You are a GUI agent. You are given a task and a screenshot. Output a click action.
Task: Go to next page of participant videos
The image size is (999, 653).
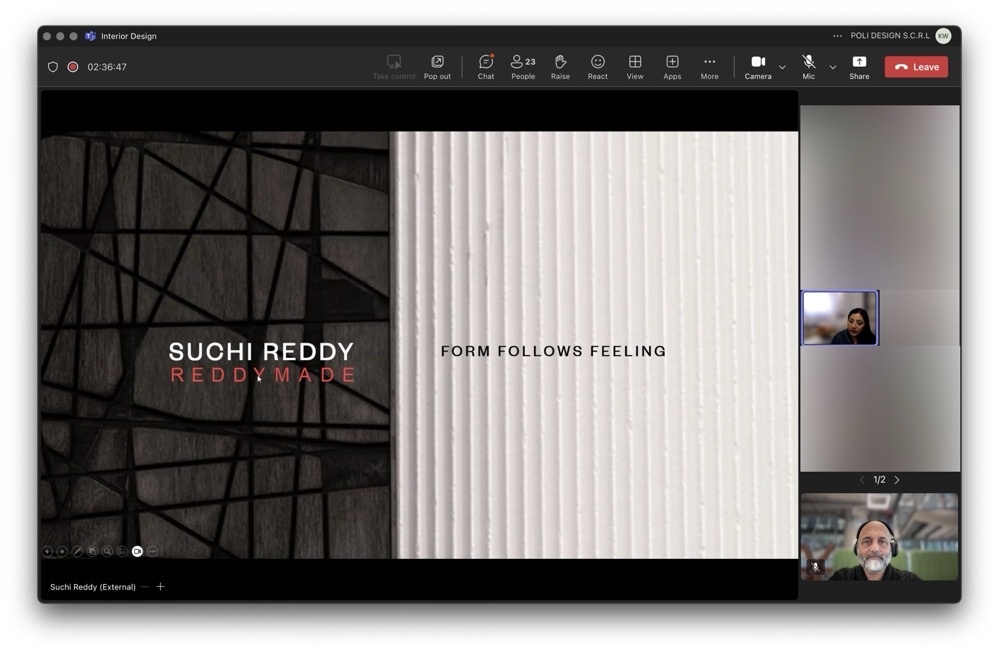(x=897, y=480)
